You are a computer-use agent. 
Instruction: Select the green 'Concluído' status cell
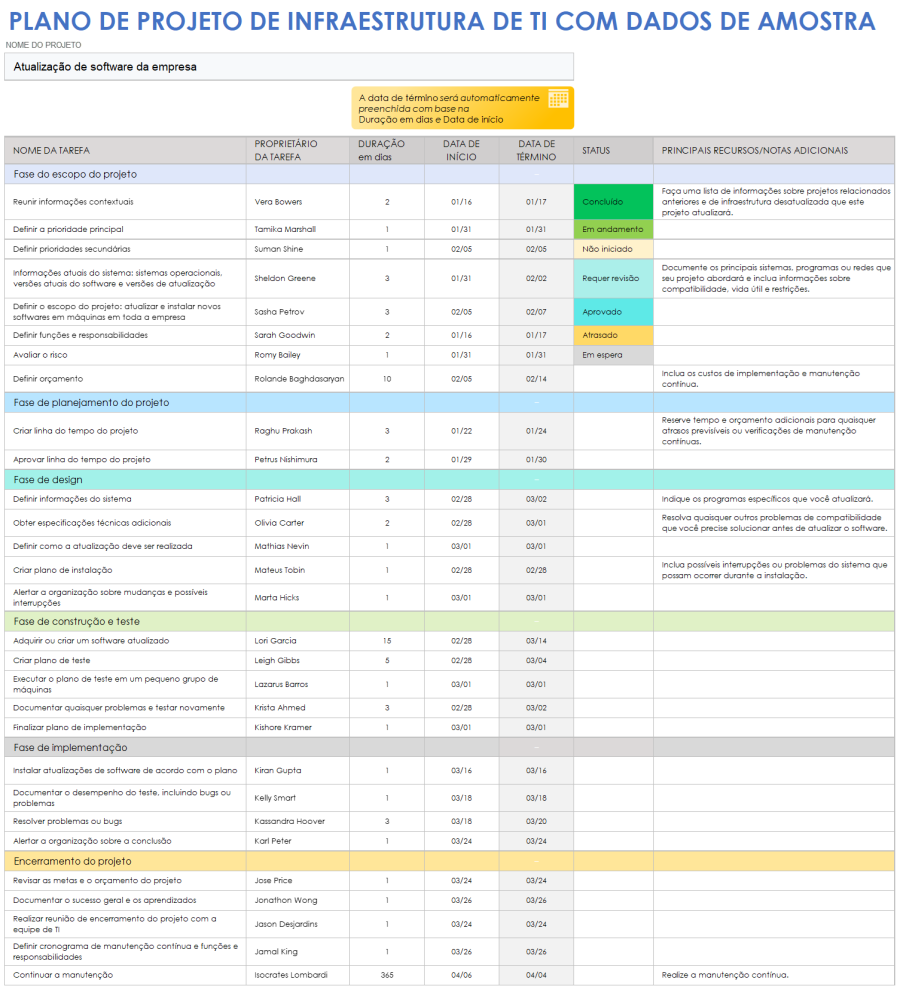(x=613, y=202)
